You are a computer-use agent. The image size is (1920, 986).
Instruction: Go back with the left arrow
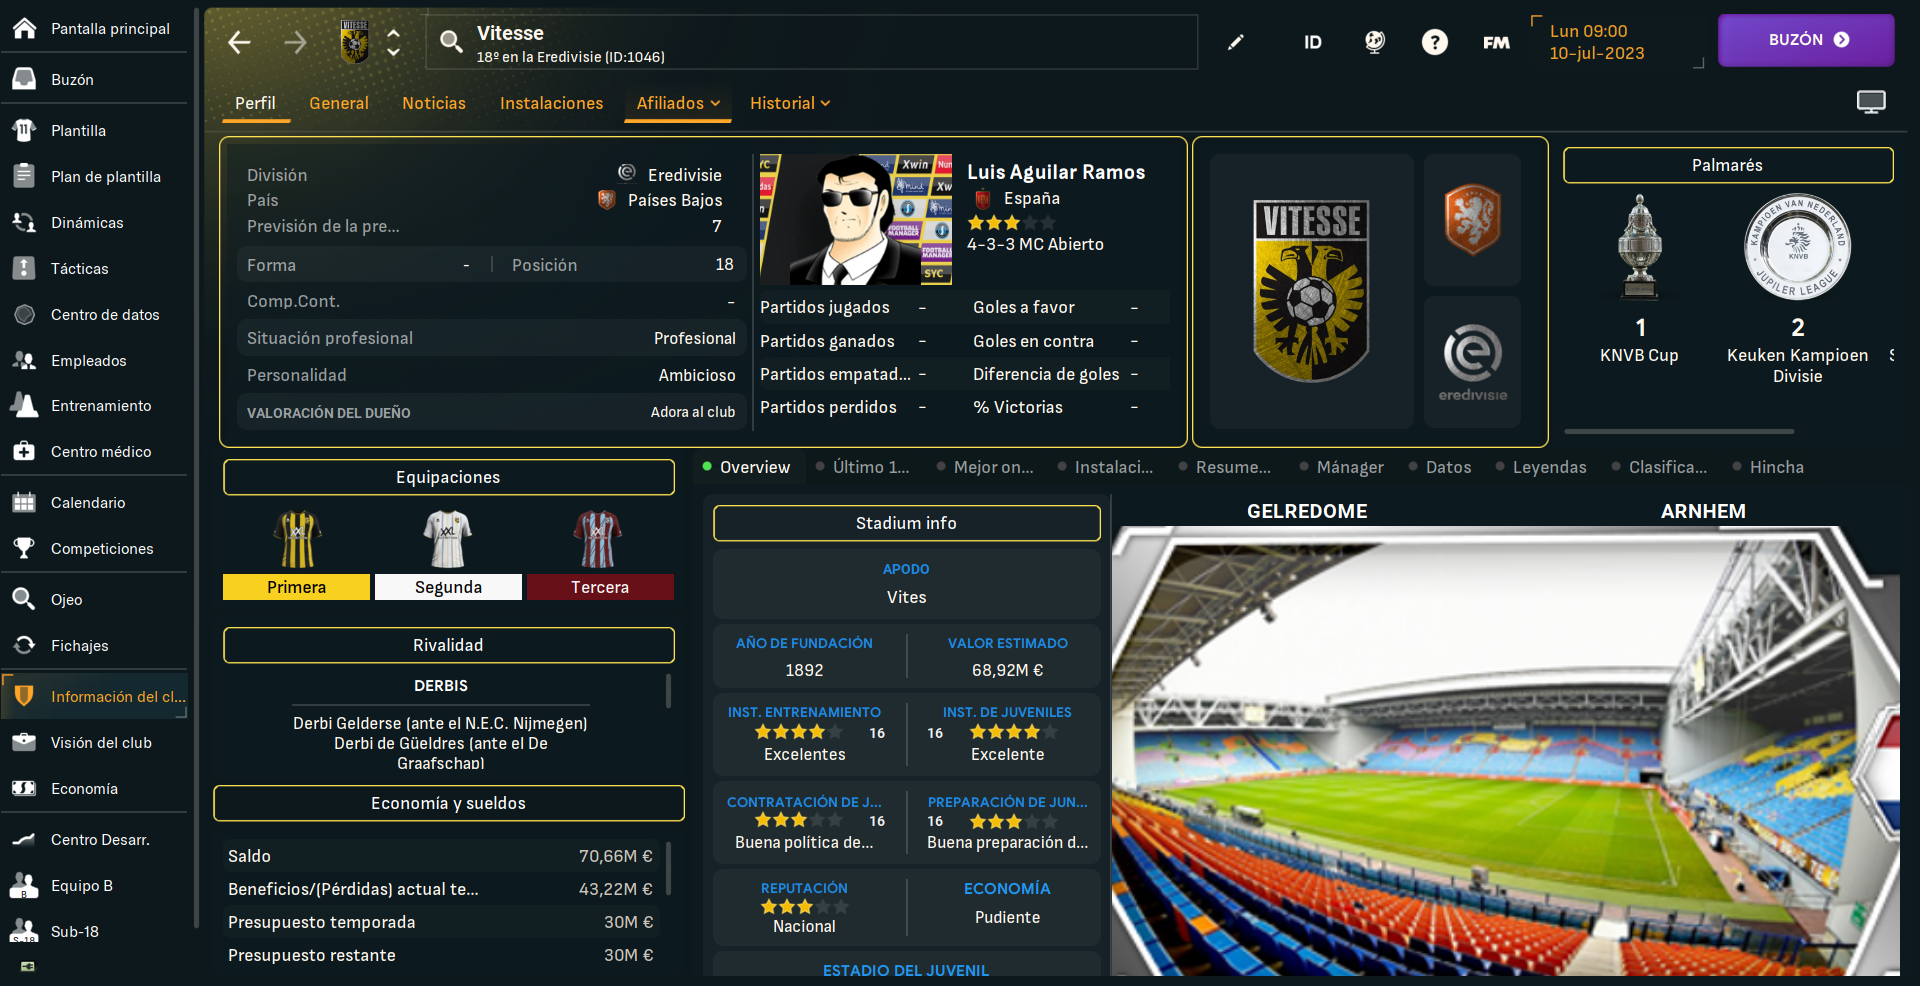pyautogui.click(x=239, y=42)
